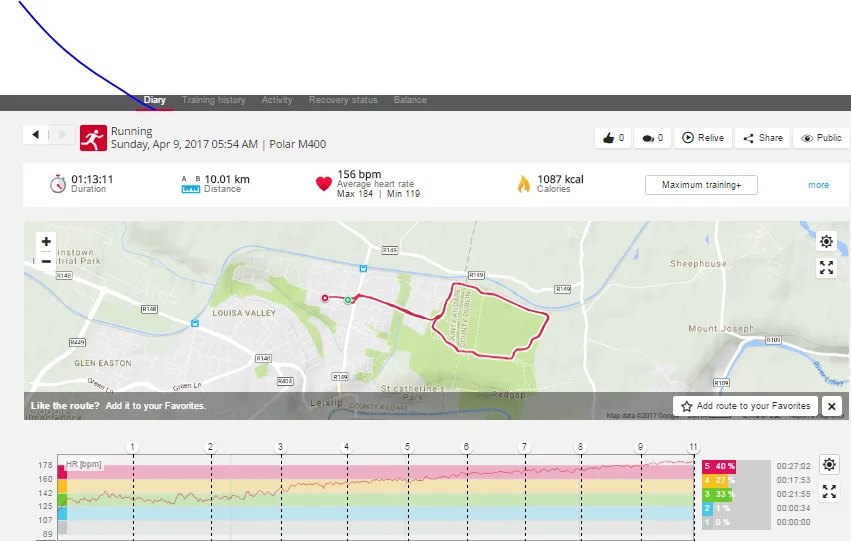Open the Activity tab
This screenshot has width=851, height=541.
[277, 100]
